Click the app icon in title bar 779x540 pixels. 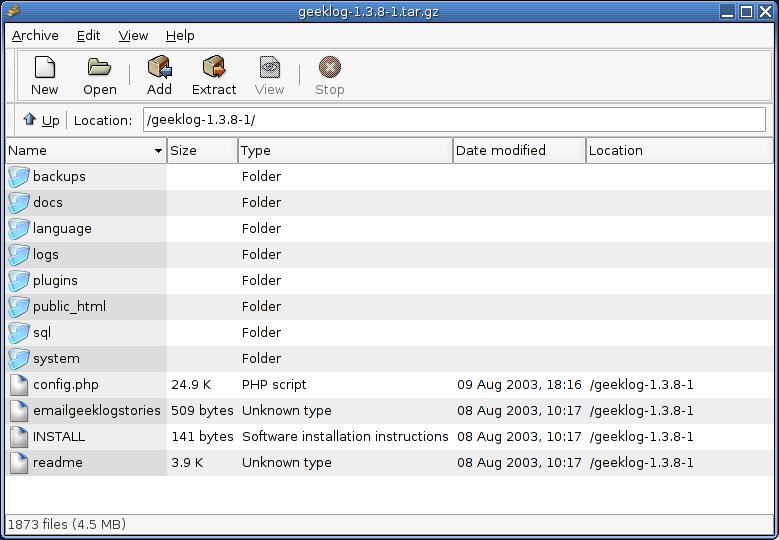(13, 10)
